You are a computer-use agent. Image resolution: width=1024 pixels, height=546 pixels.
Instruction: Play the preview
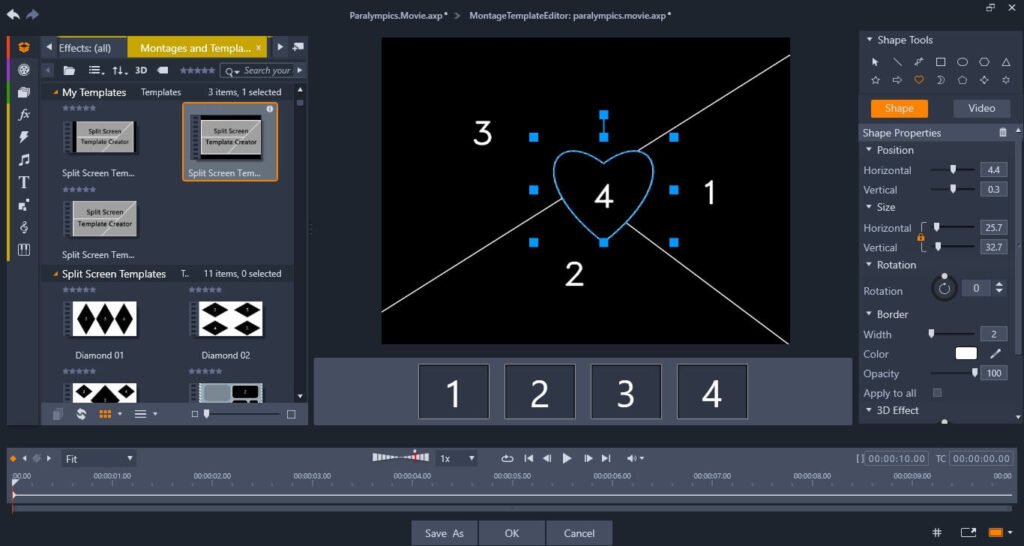(x=567, y=458)
